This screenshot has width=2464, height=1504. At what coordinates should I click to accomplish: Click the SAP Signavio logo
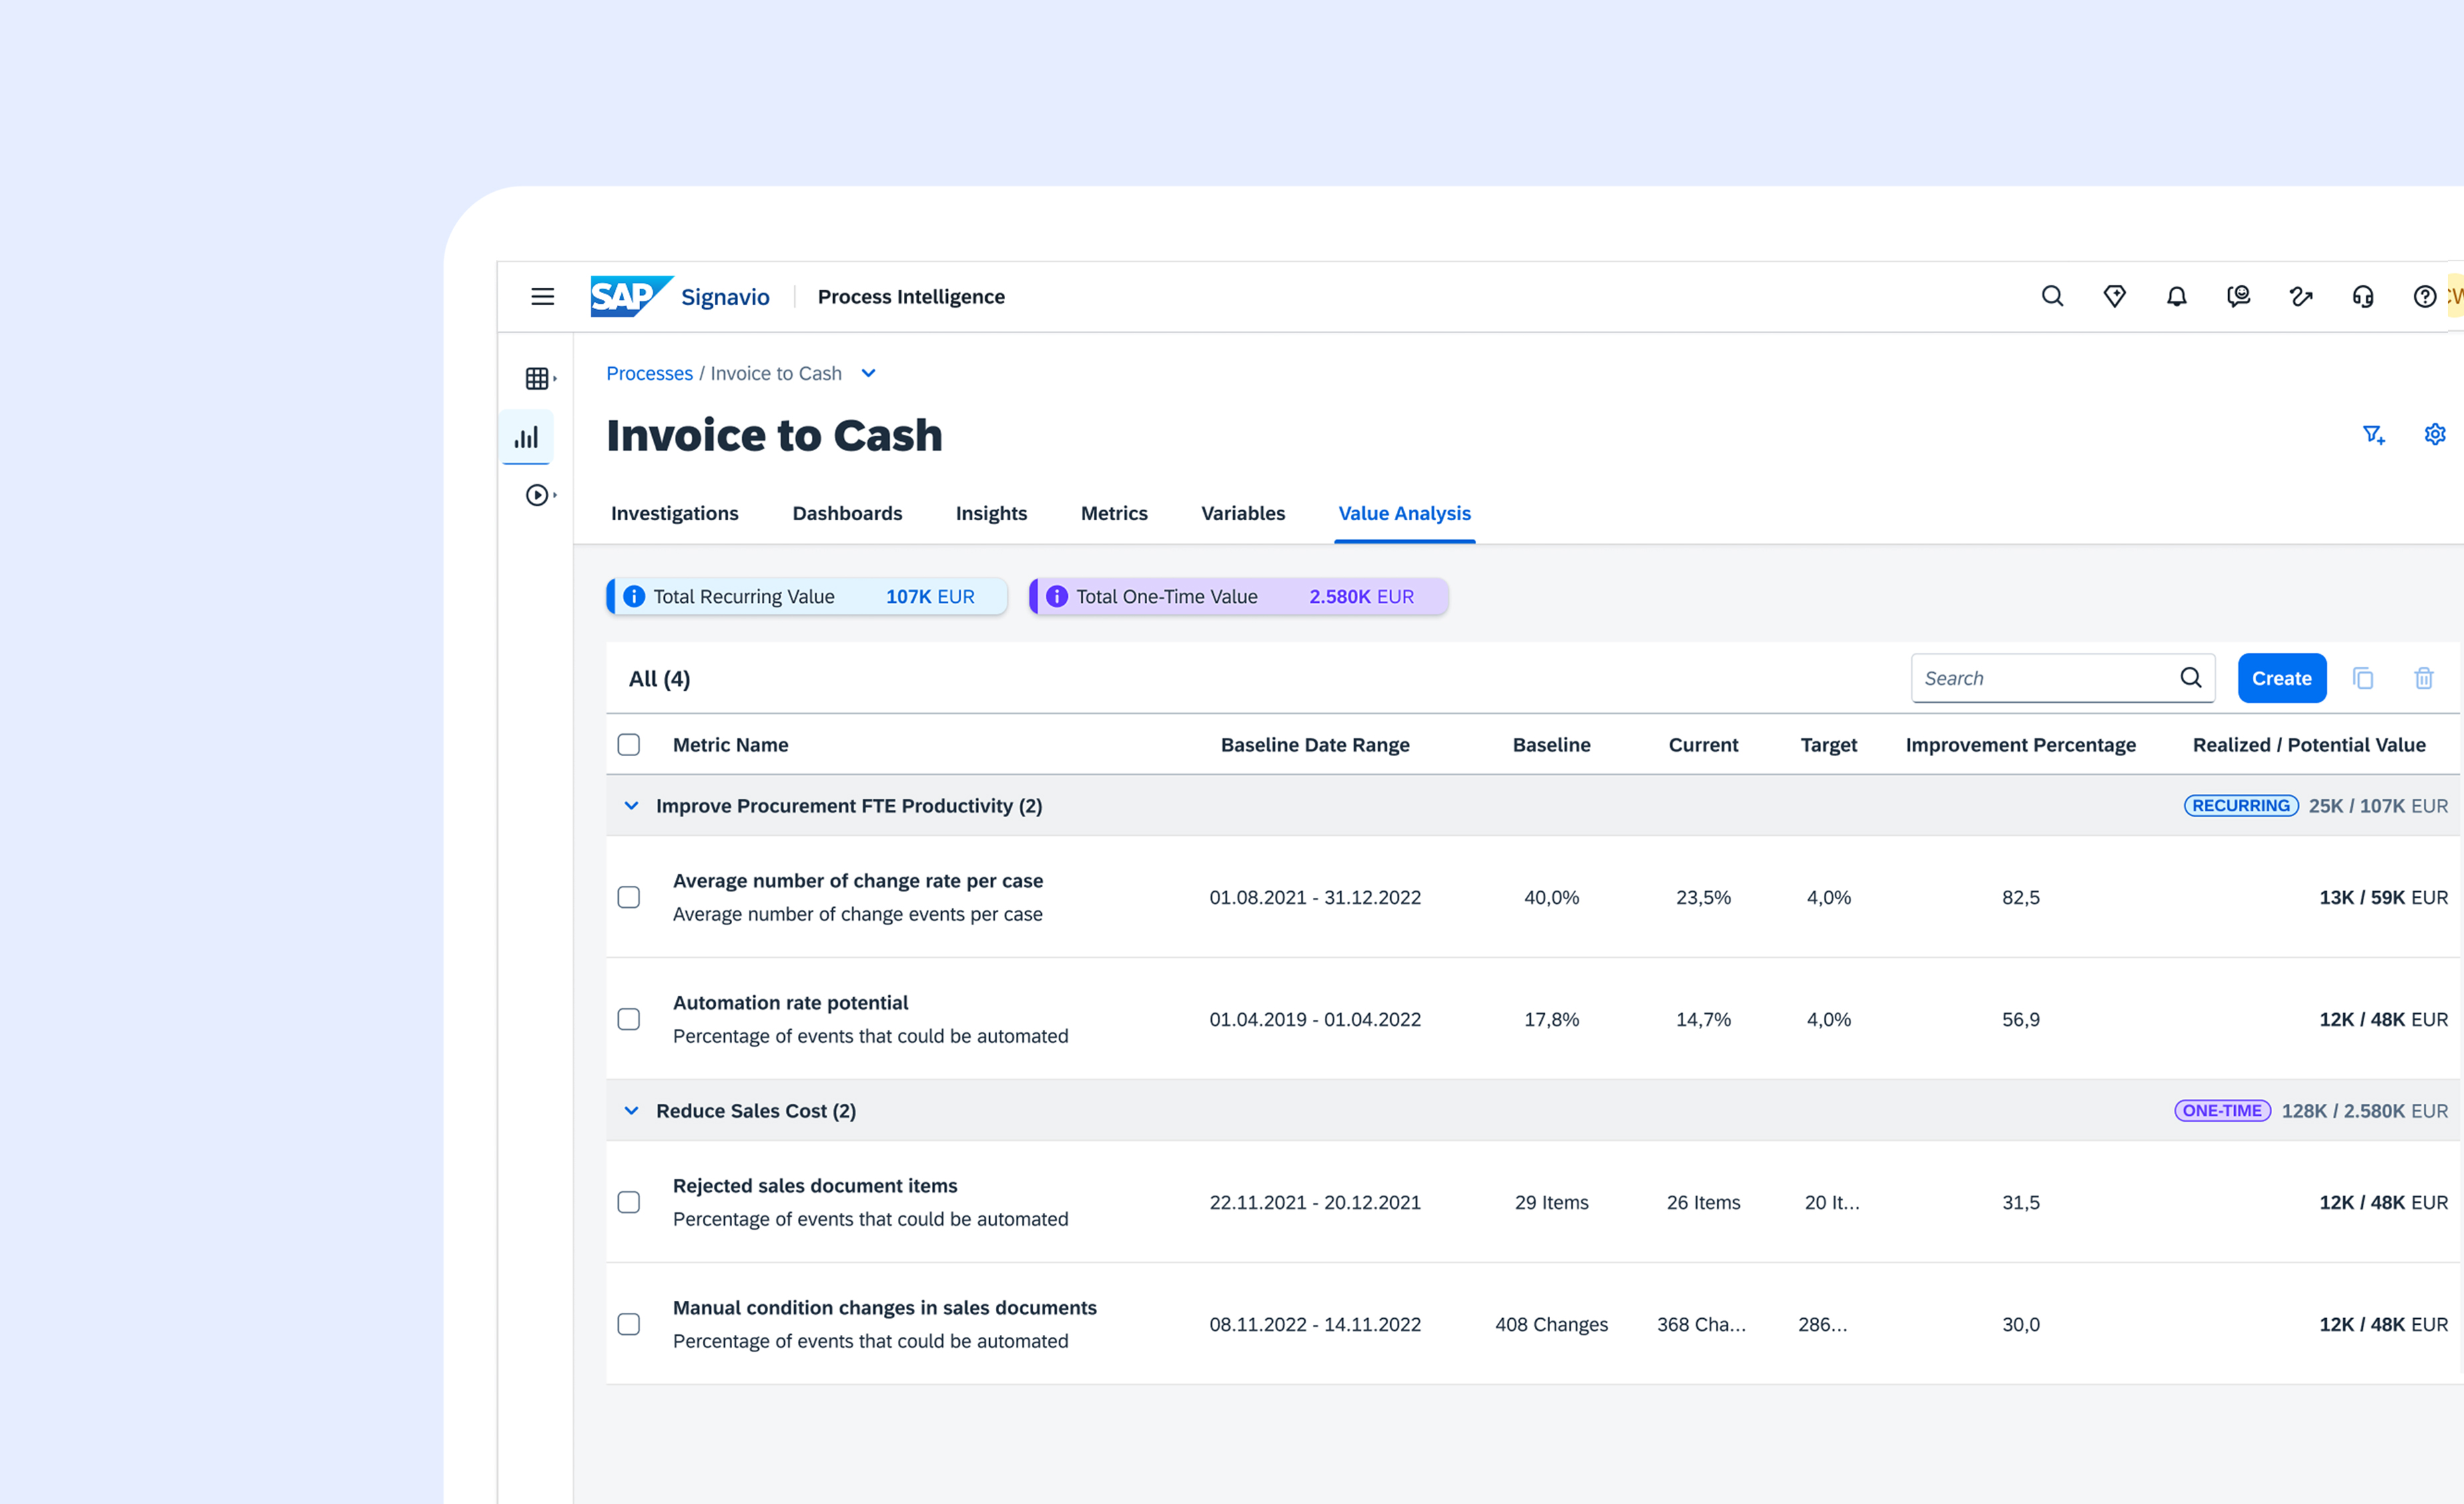680,296
